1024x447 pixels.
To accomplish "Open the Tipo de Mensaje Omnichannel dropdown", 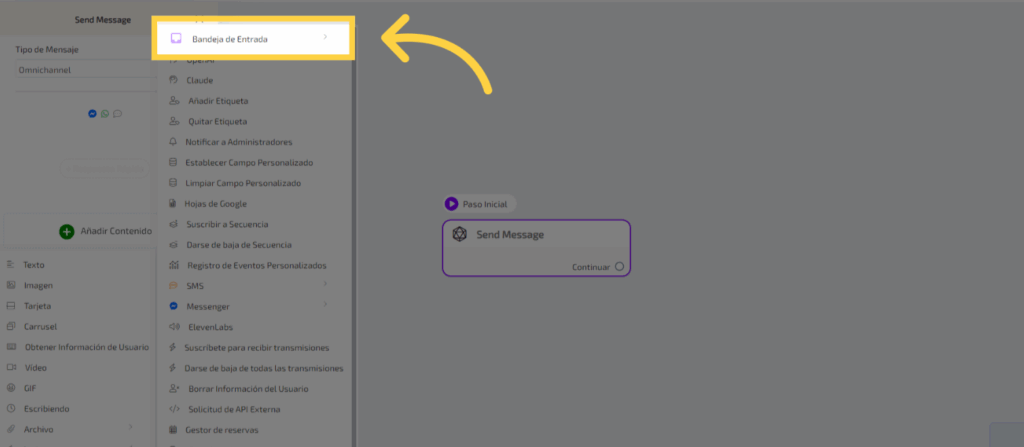I will click(x=80, y=70).
